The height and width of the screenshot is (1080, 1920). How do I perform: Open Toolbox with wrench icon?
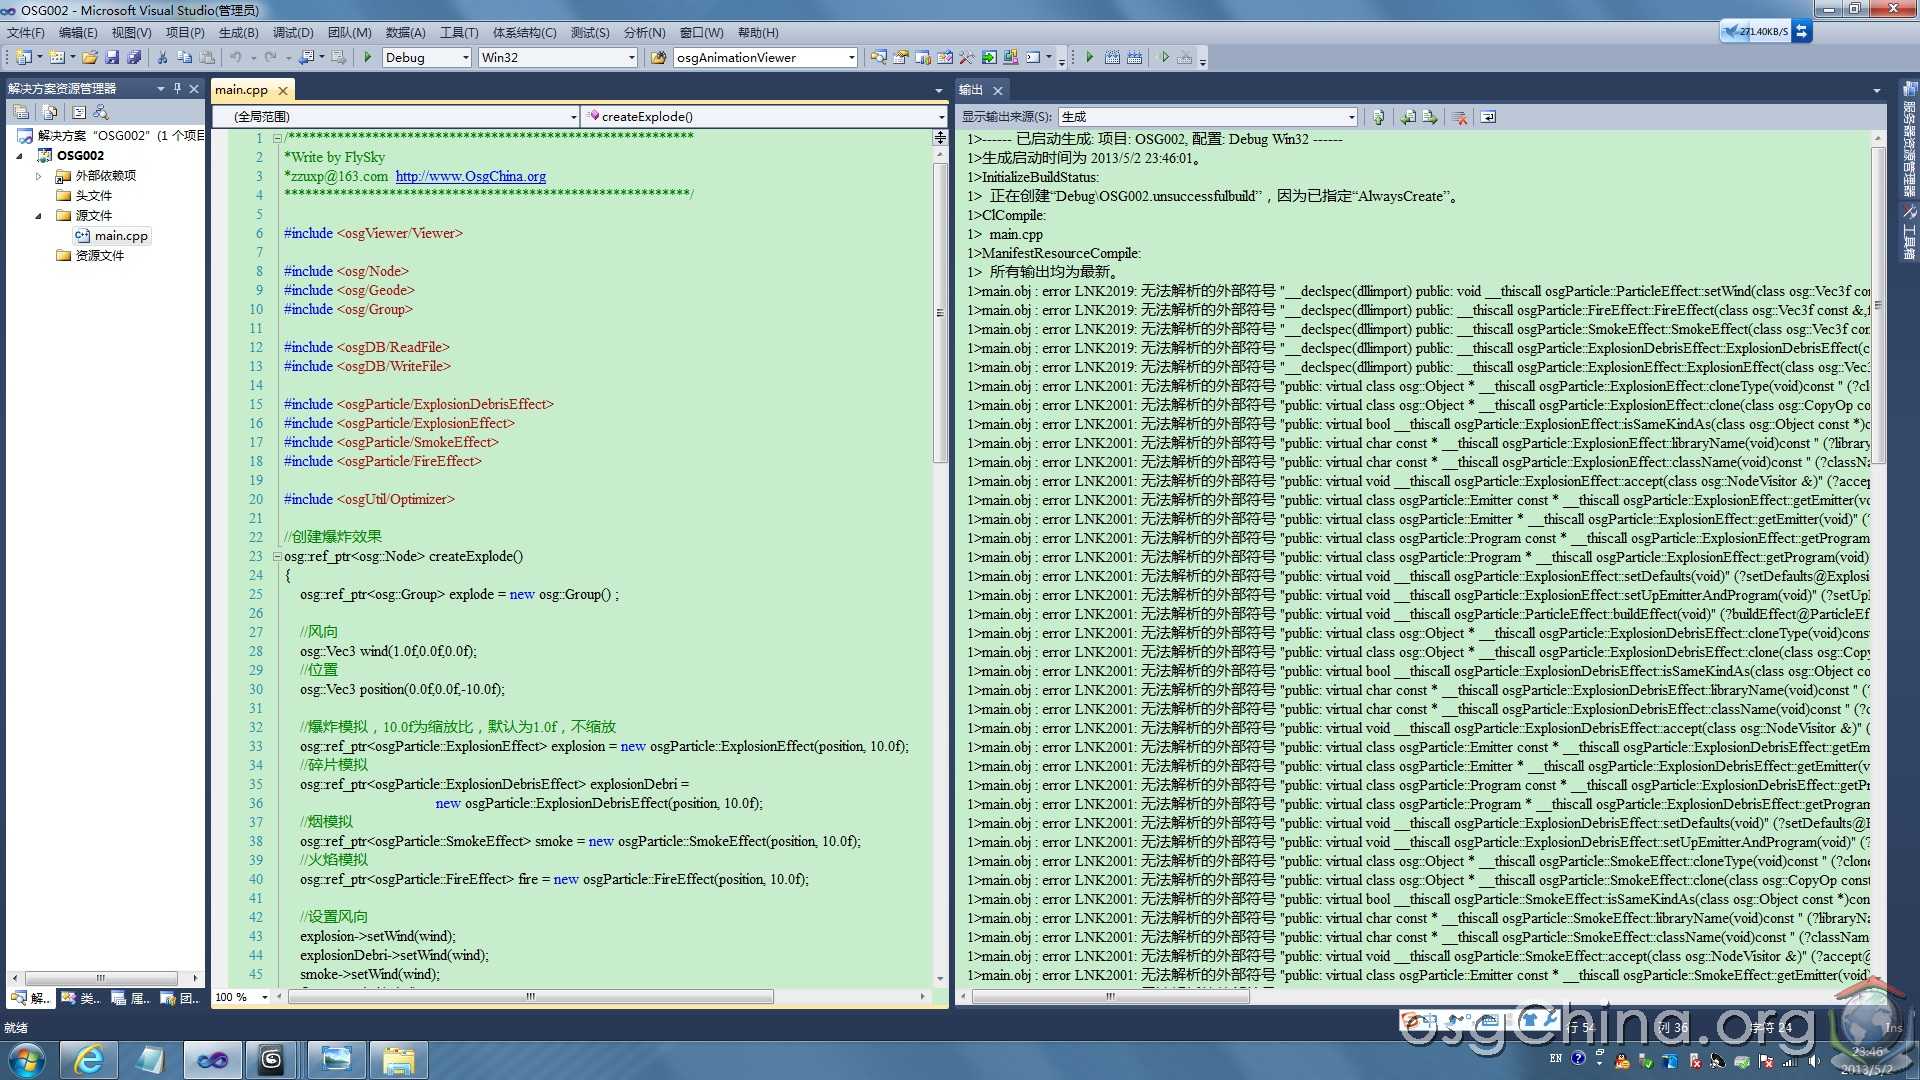966,57
